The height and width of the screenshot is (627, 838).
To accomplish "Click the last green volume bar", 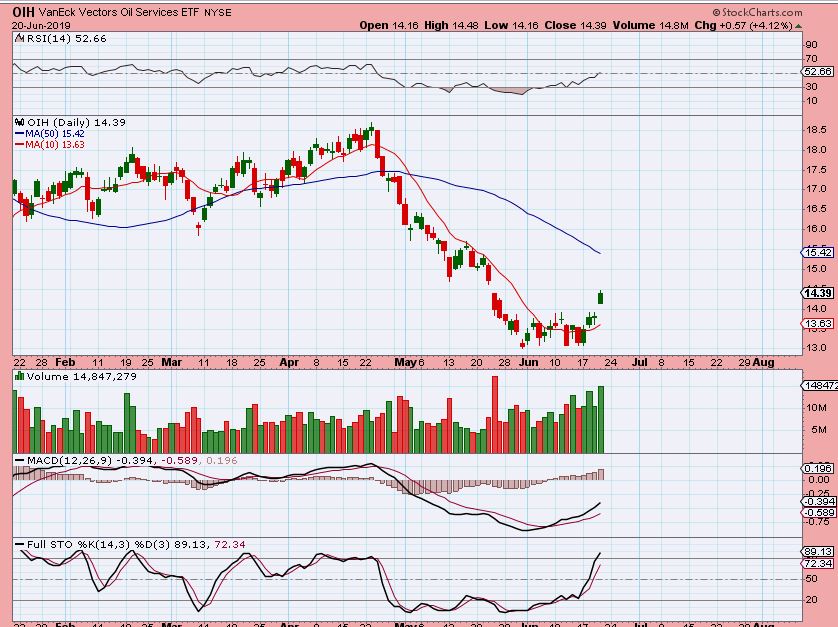I will pyautogui.click(x=601, y=420).
